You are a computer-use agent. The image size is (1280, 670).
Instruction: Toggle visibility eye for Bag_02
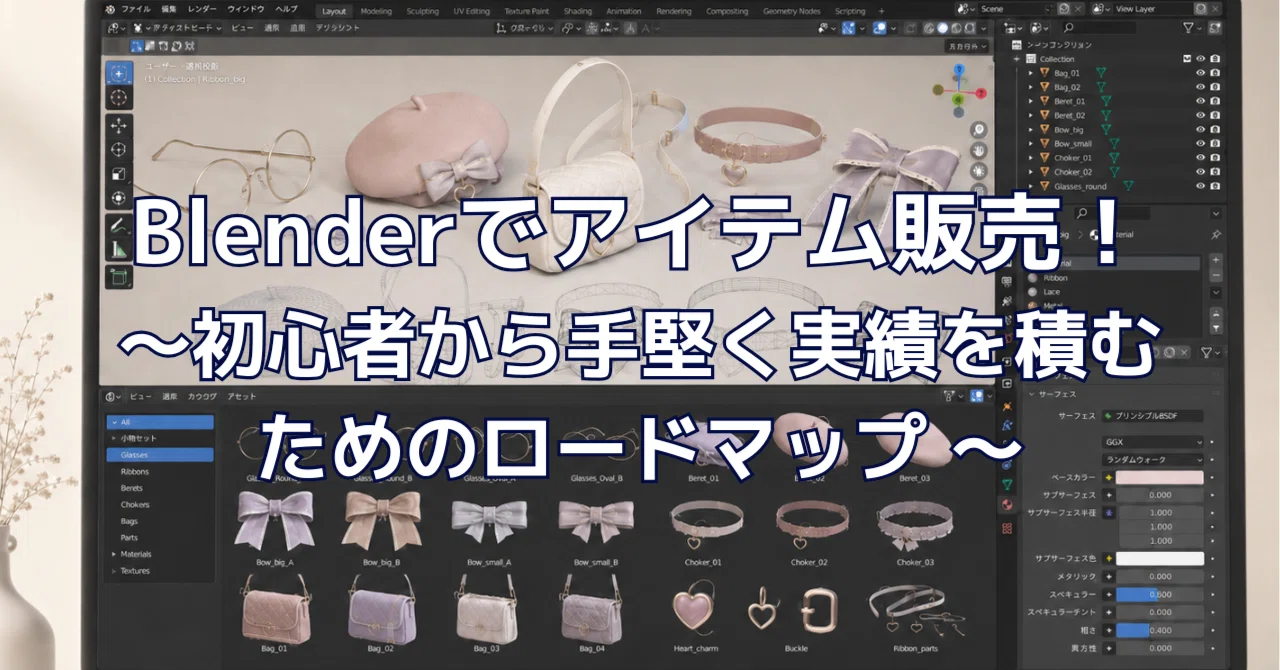click(1201, 87)
